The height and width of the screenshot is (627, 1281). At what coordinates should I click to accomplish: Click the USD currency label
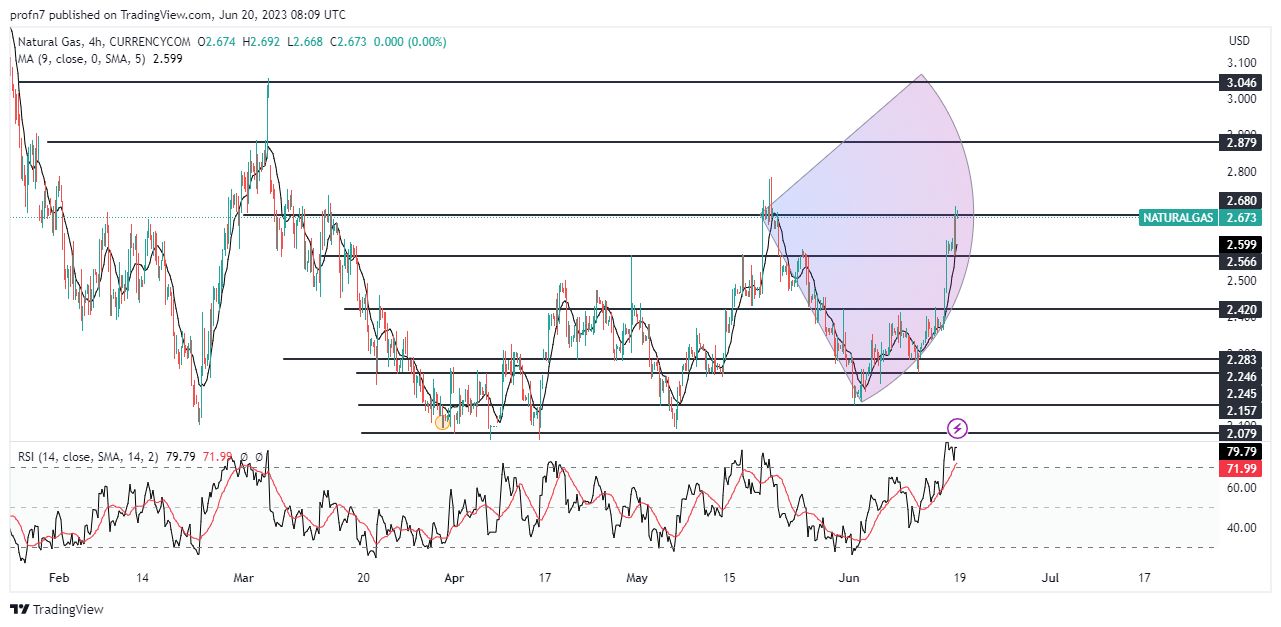pos(1240,42)
